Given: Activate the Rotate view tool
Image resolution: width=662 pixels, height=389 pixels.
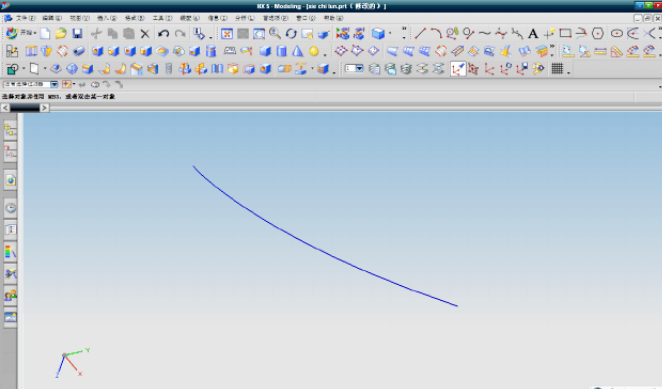Looking at the screenshot, I should click(x=291, y=33).
